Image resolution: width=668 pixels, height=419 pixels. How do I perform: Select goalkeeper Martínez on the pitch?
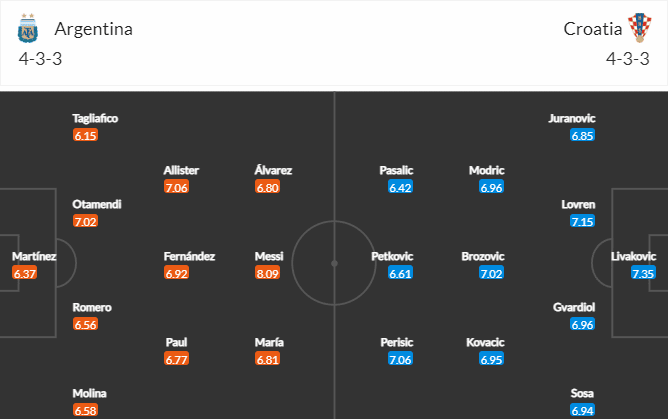coord(34,256)
